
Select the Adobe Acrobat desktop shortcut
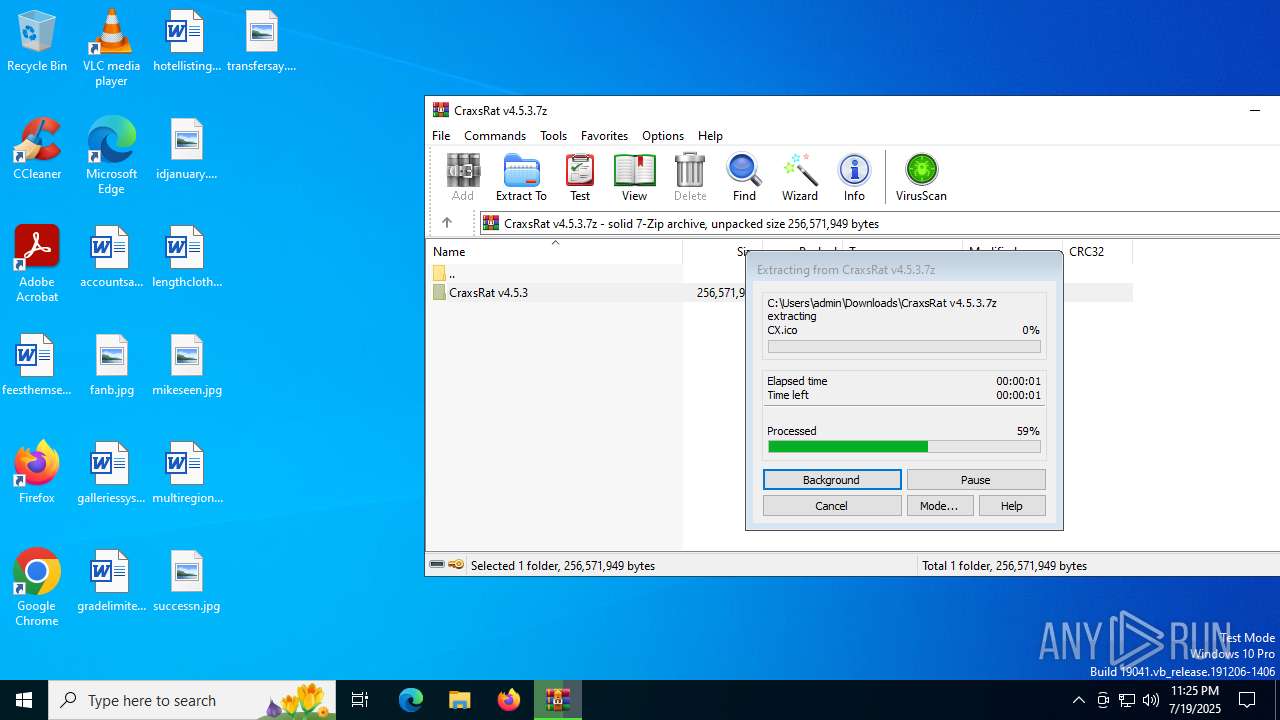(37, 264)
